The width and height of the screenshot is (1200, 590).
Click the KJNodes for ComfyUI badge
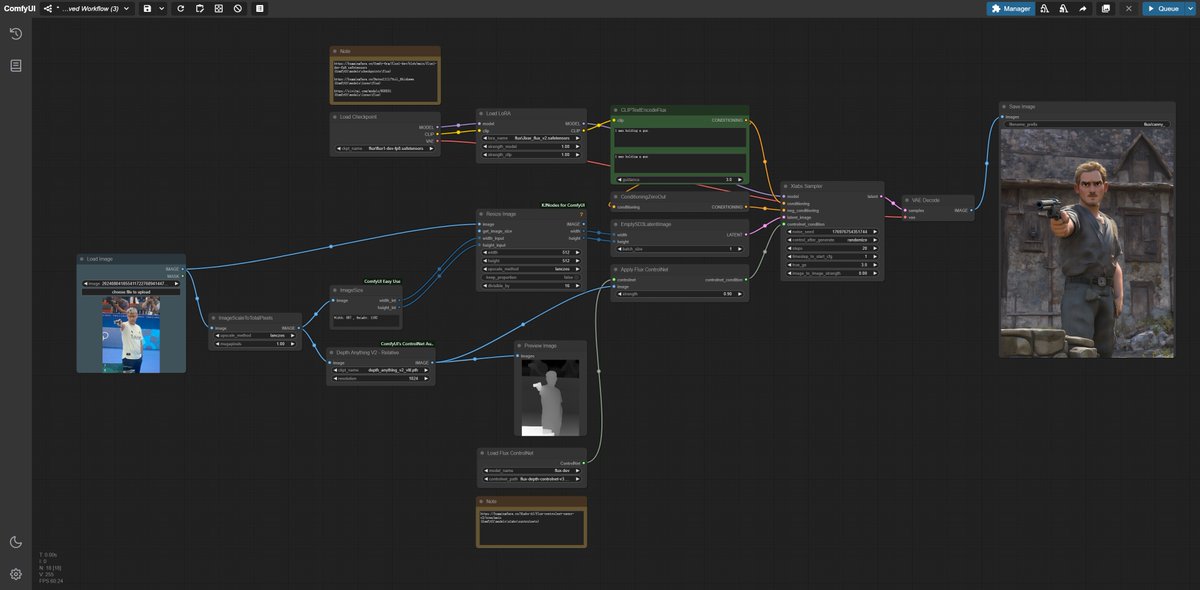pyautogui.click(x=563, y=205)
